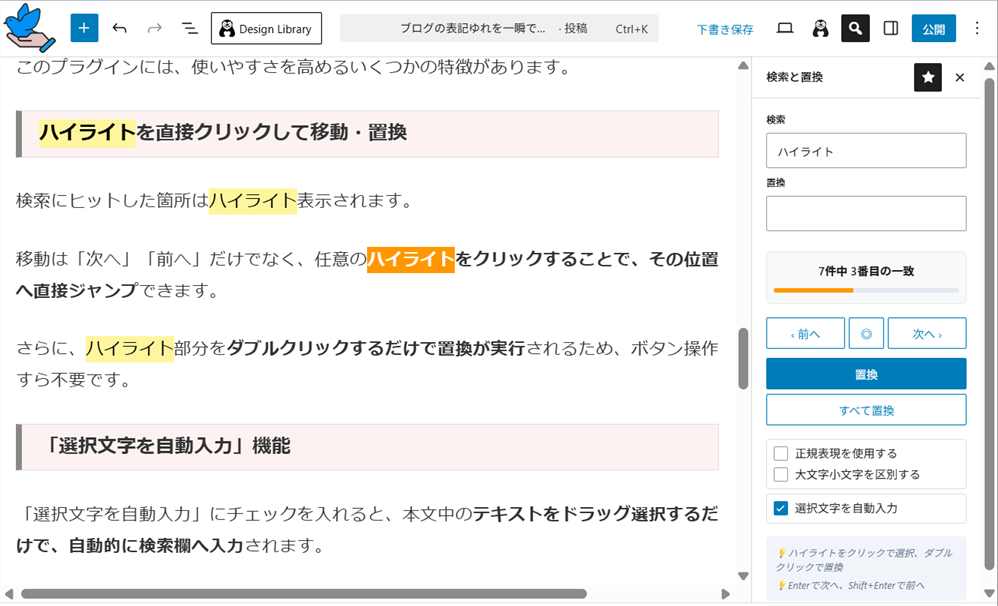Click the match progress bar

(x=866, y=290)
